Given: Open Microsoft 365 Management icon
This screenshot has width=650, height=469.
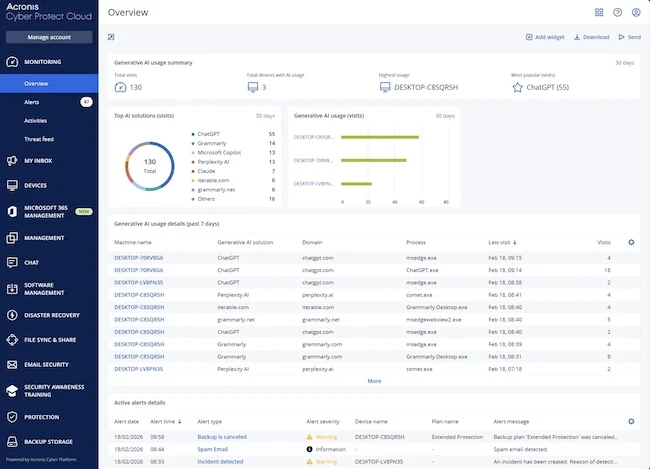Looking at the screenshot, I should pos(12,211).
